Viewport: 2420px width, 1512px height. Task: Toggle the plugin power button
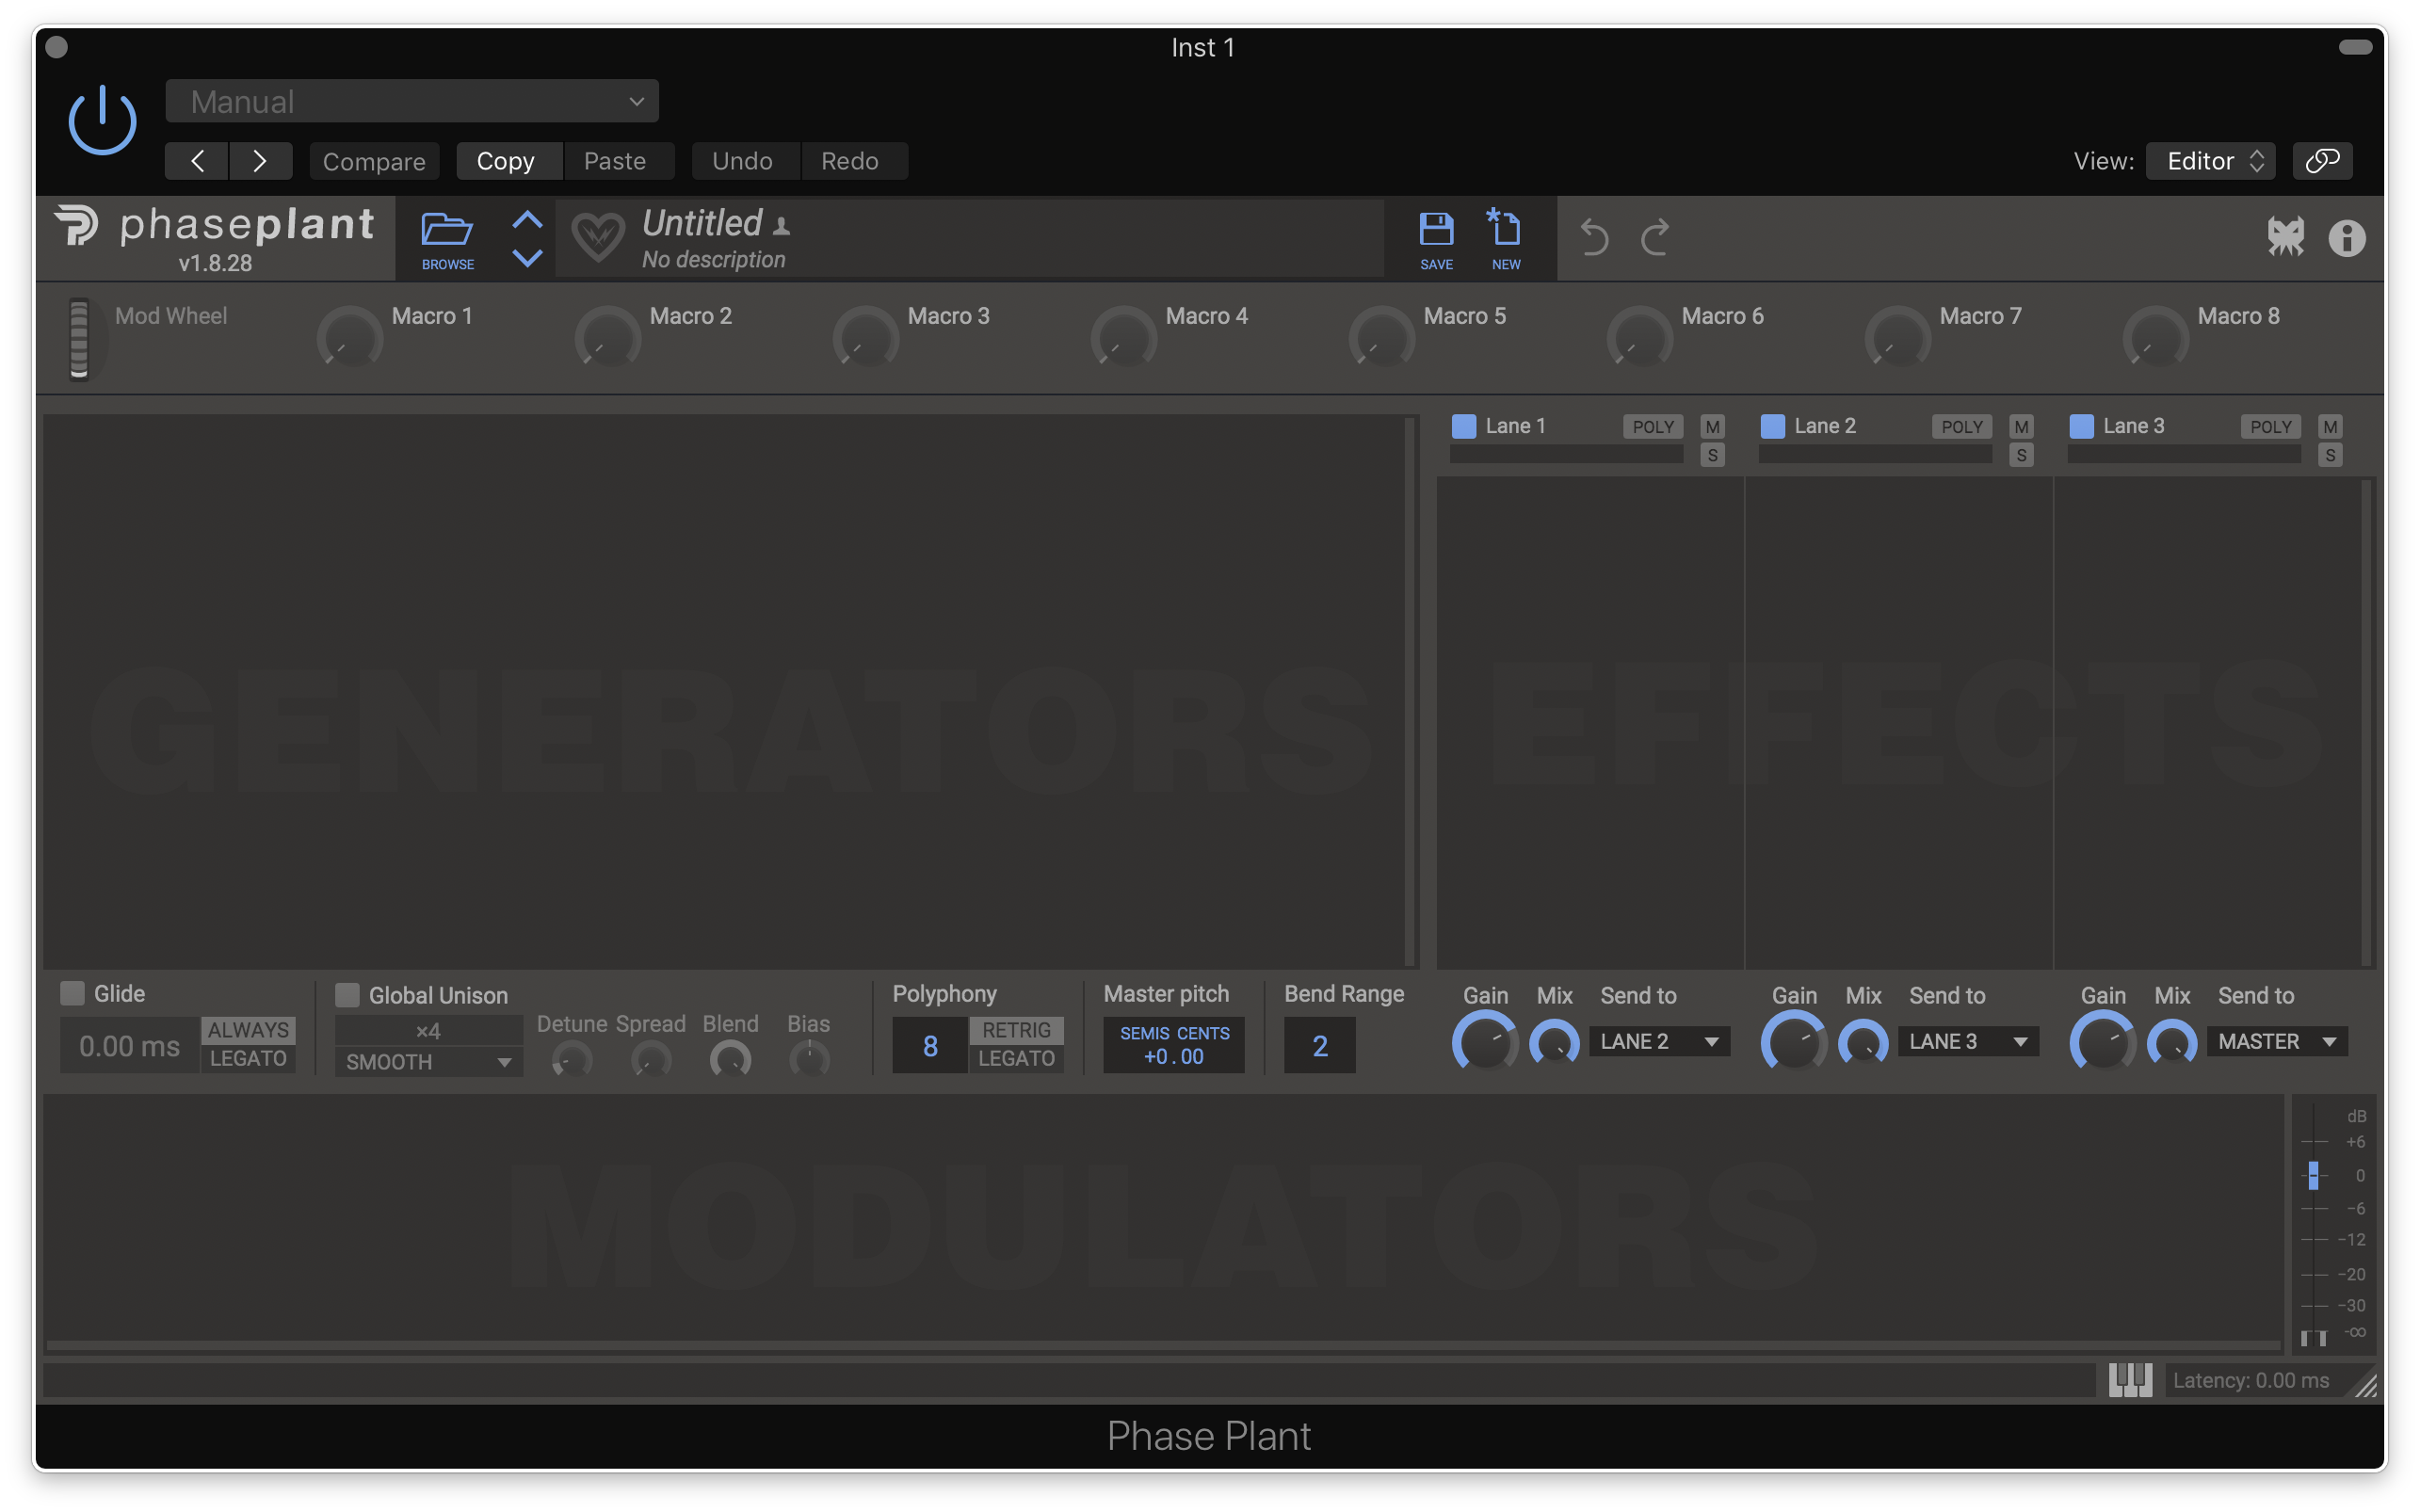102,121
